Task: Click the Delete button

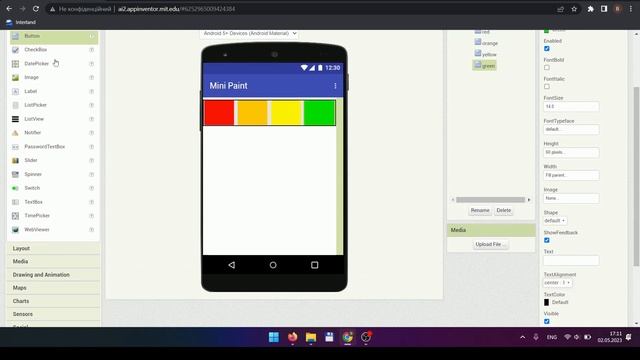Action: [x=503, y=210]
